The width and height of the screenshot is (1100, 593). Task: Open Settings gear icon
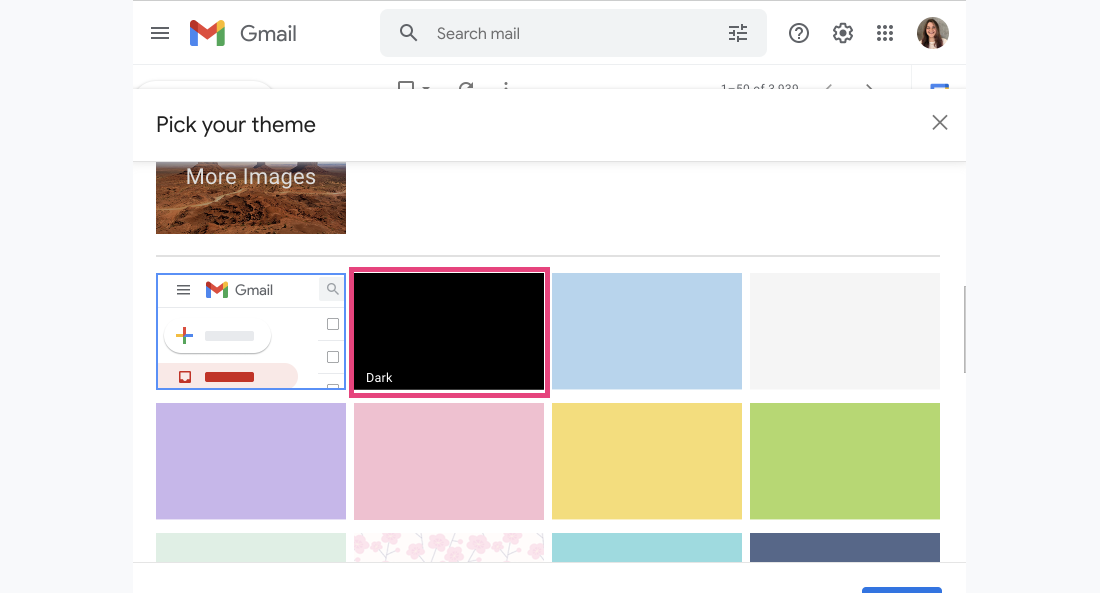(x=843, y=33)
